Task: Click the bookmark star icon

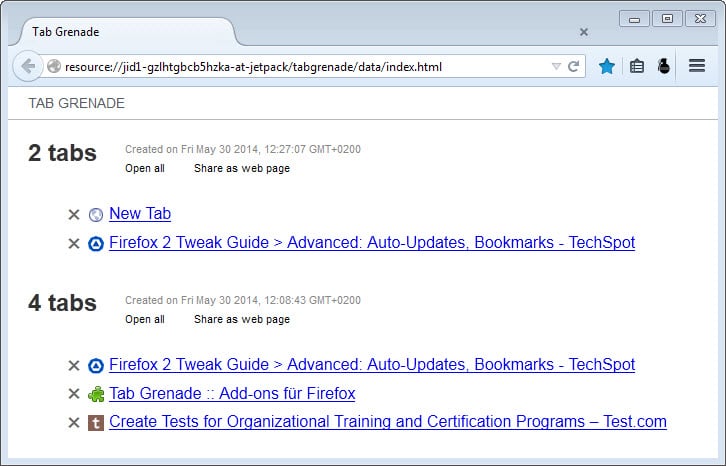Action: coord(606,67)
